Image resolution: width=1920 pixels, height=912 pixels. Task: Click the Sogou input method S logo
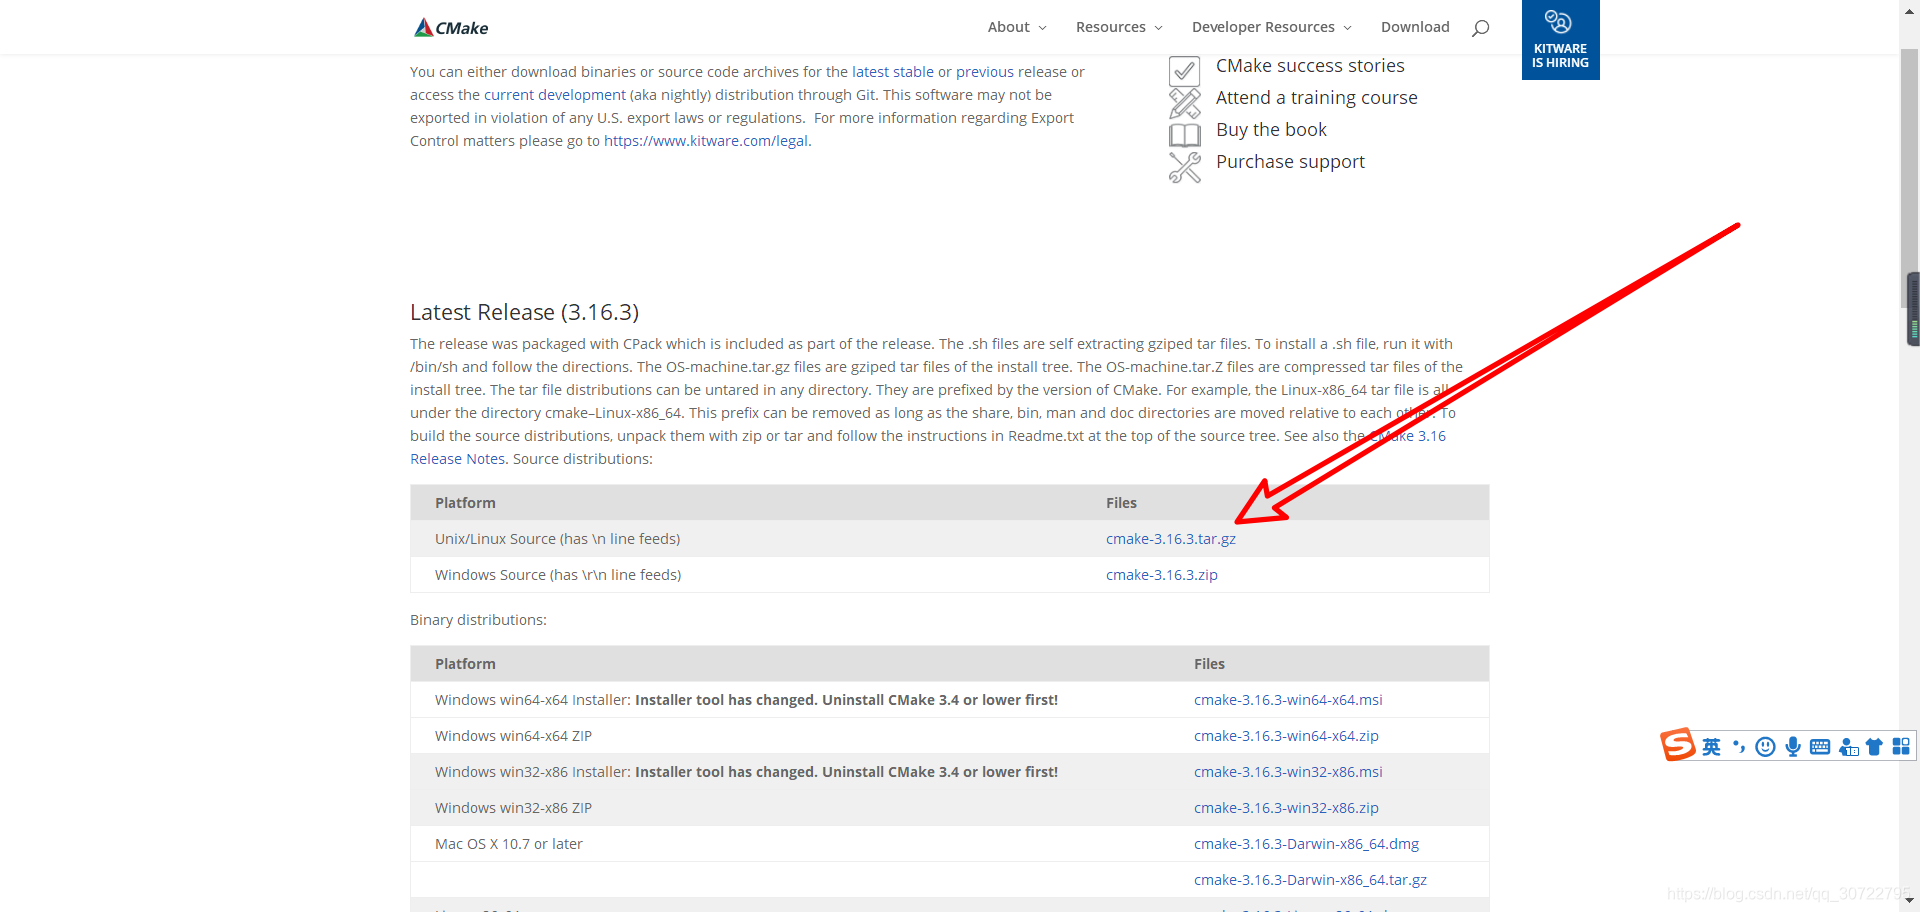pyautogui.click(x=1678, y=745)
